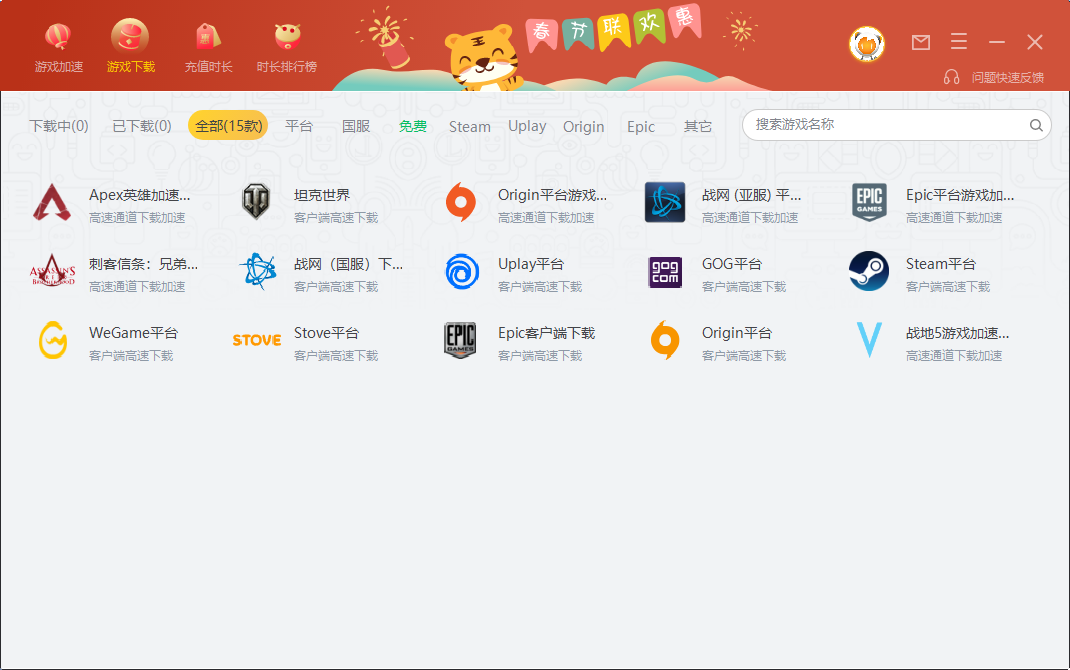Click the 搜索游戏名称 search field

896,125
